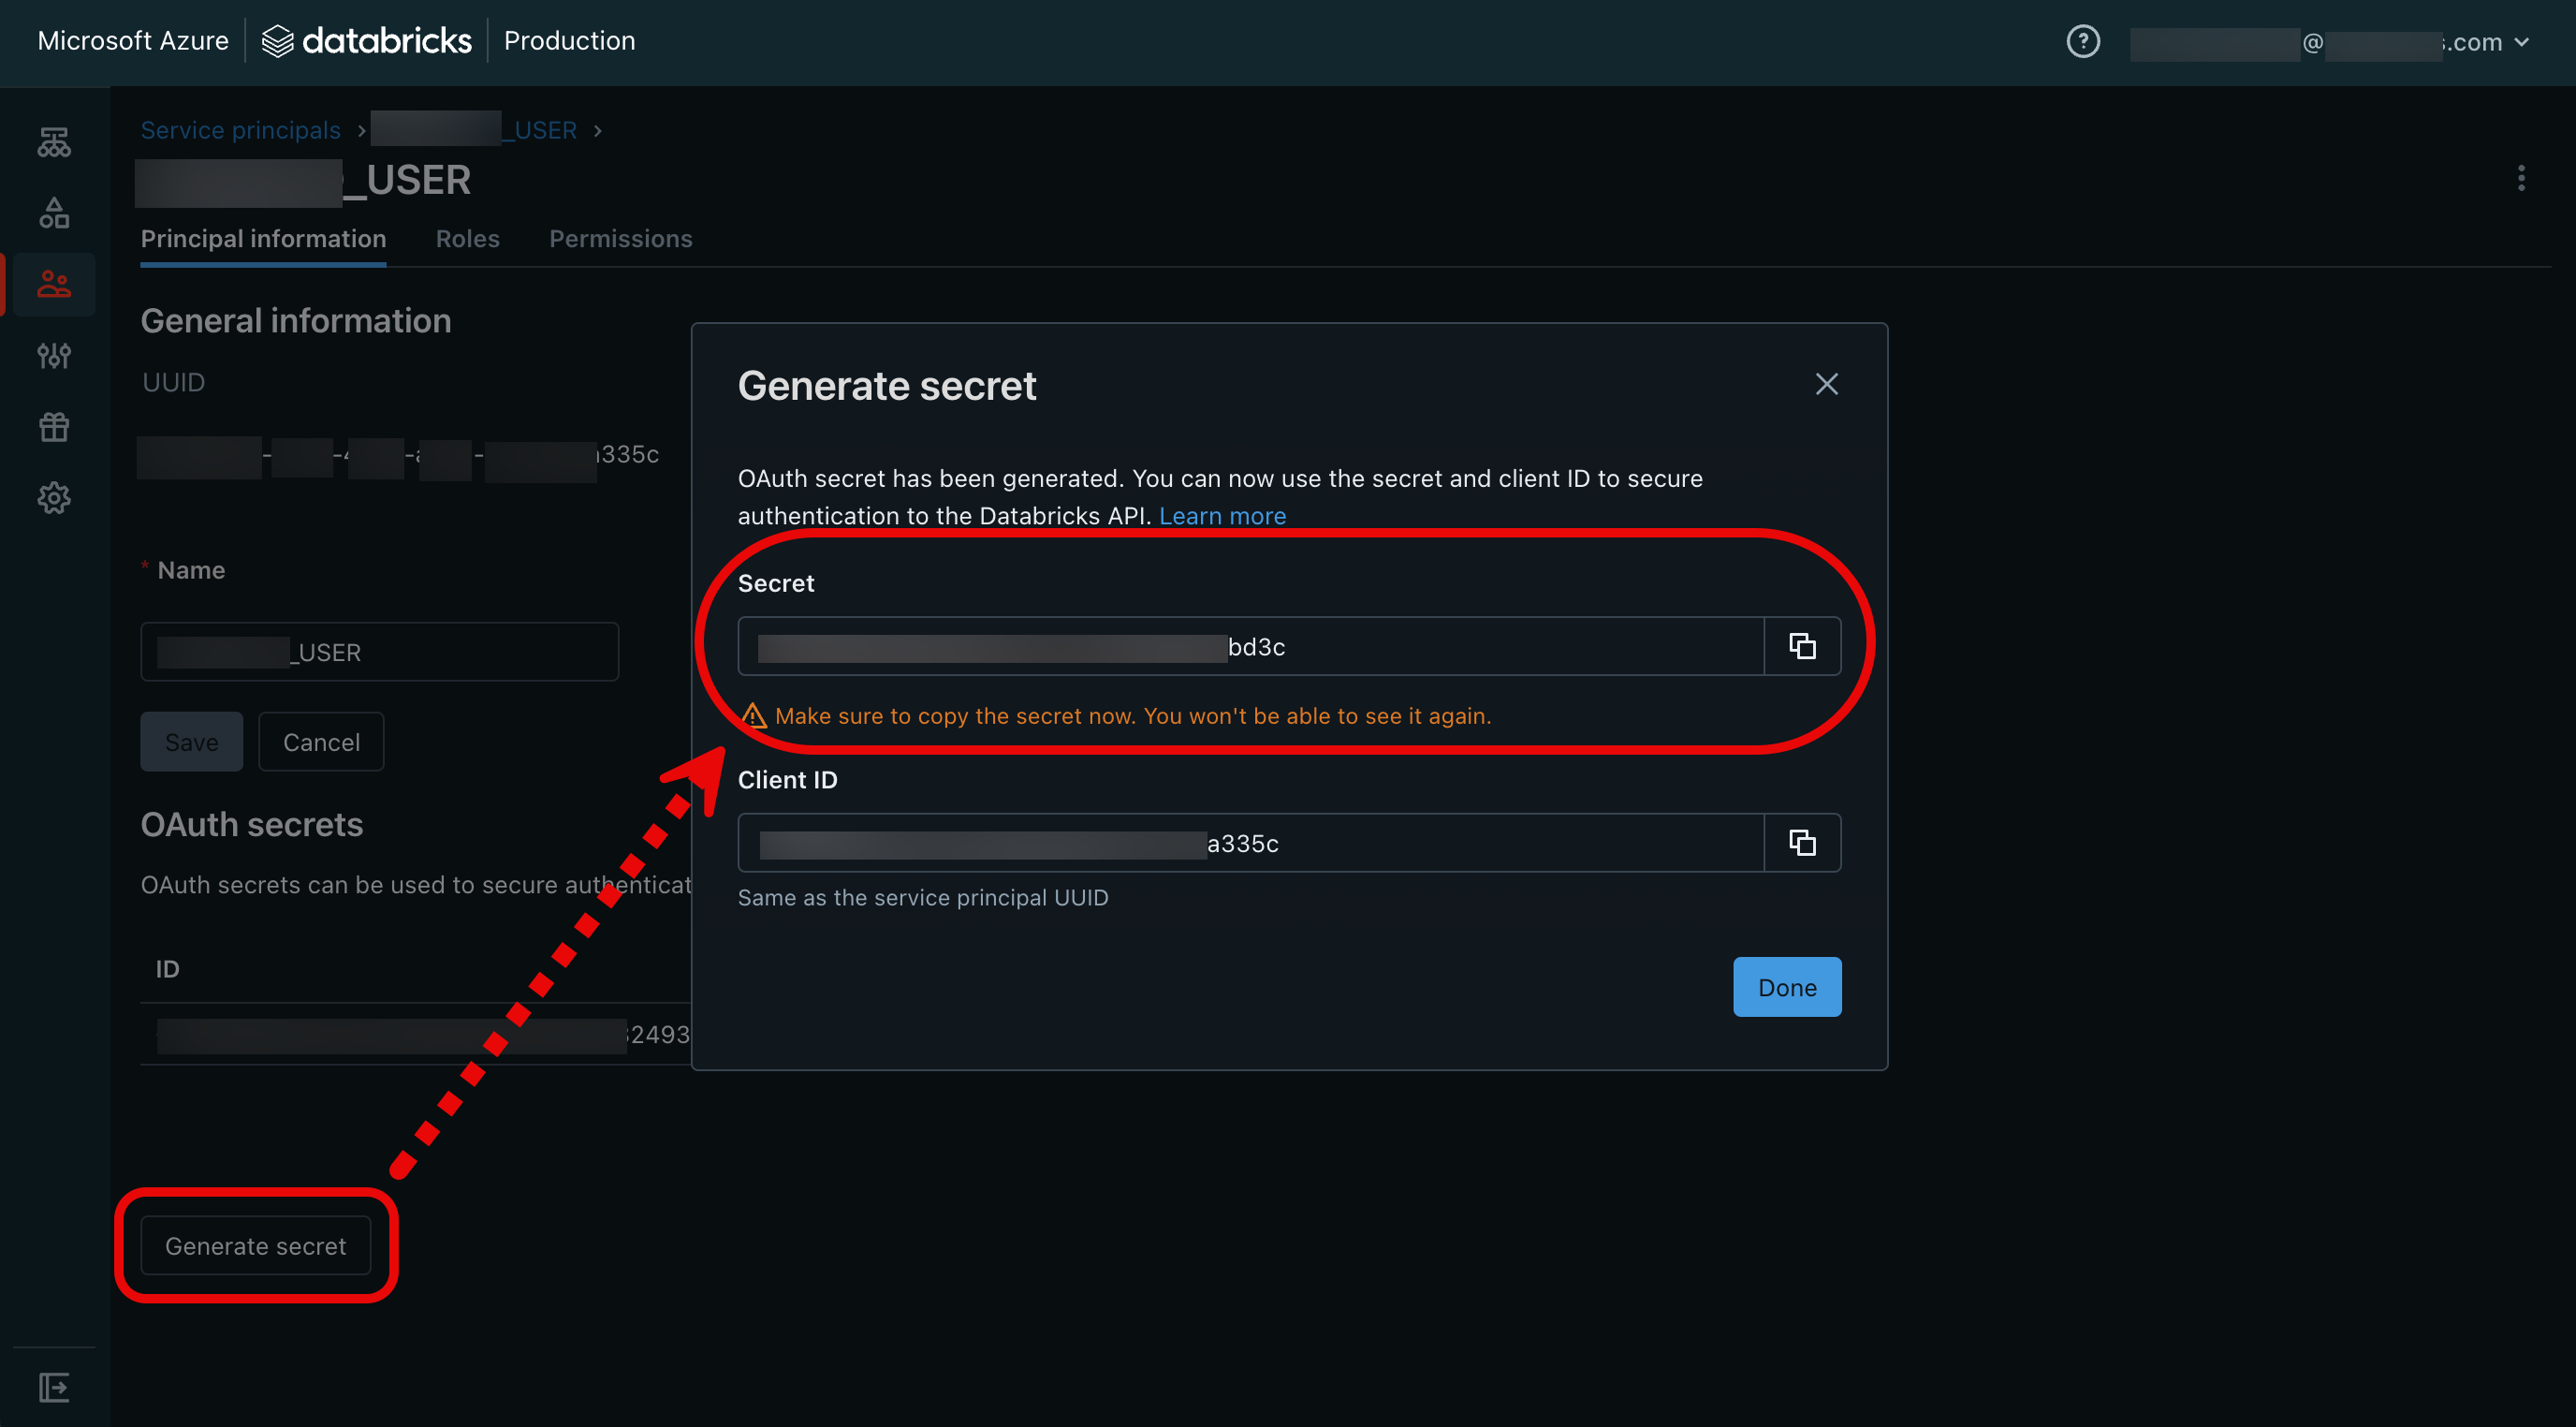
Task: Click the Service principals sidebar icon
Action: point(52,283)
